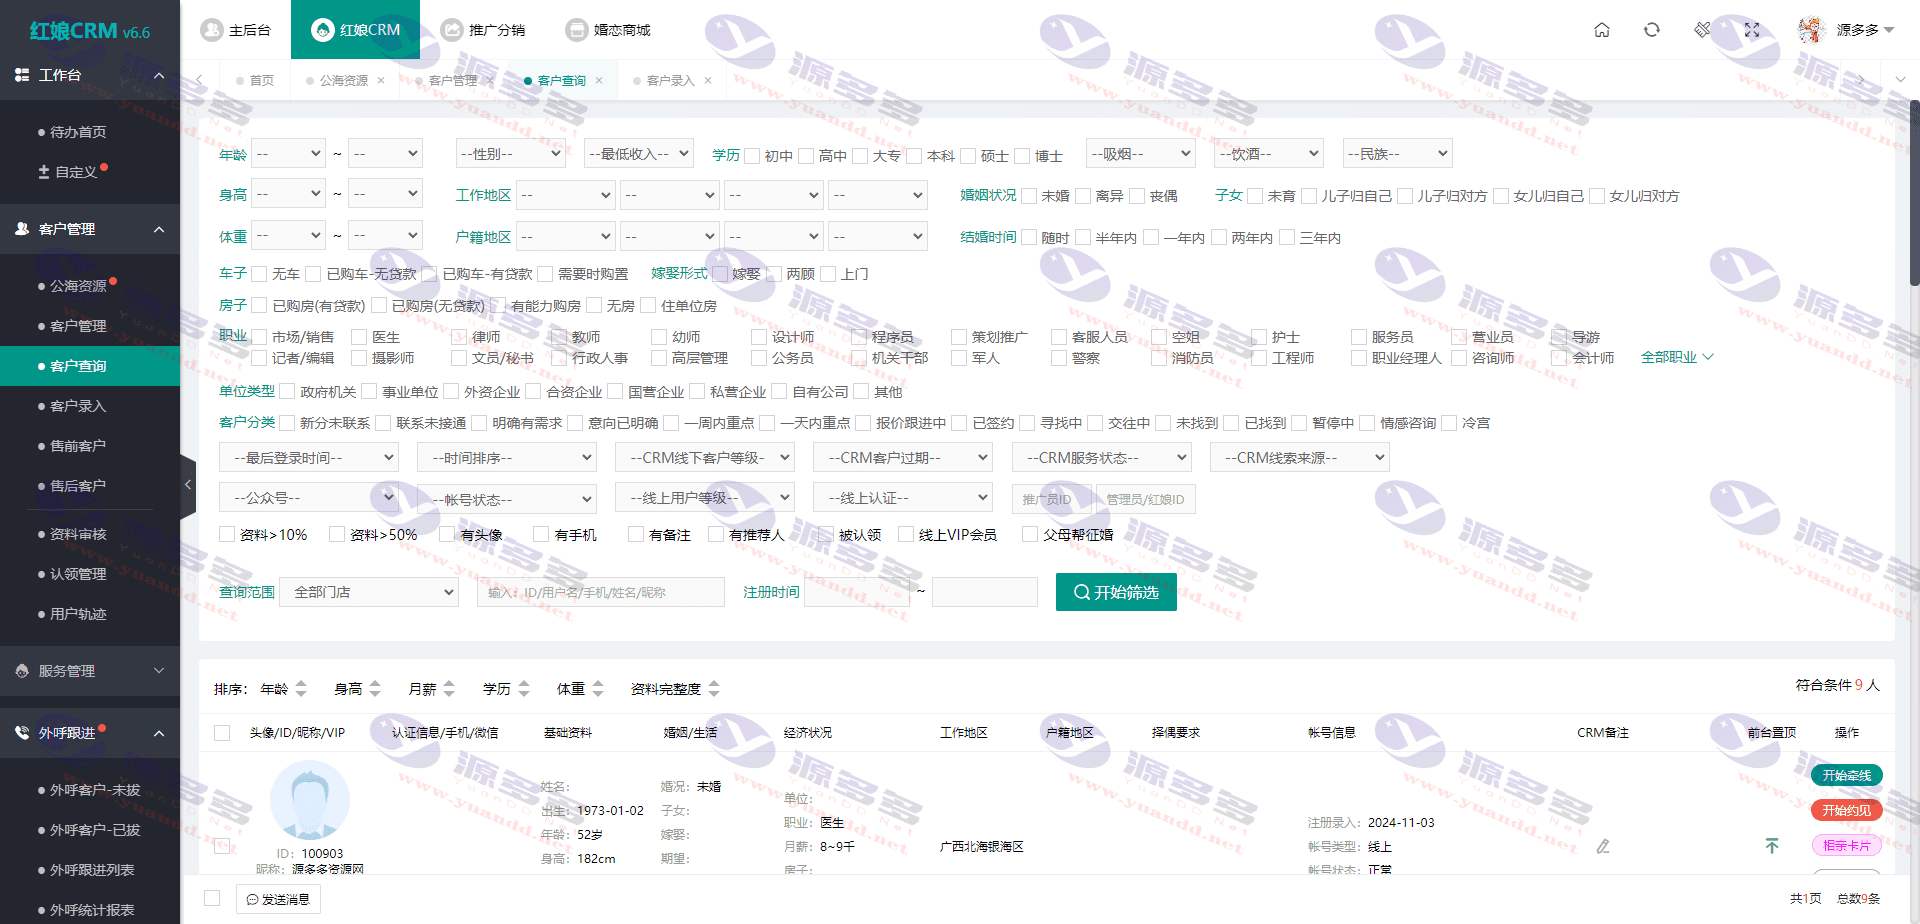Sort results by 体重 arrows
Screen dimensions: 1920x924
coord(598,689)
